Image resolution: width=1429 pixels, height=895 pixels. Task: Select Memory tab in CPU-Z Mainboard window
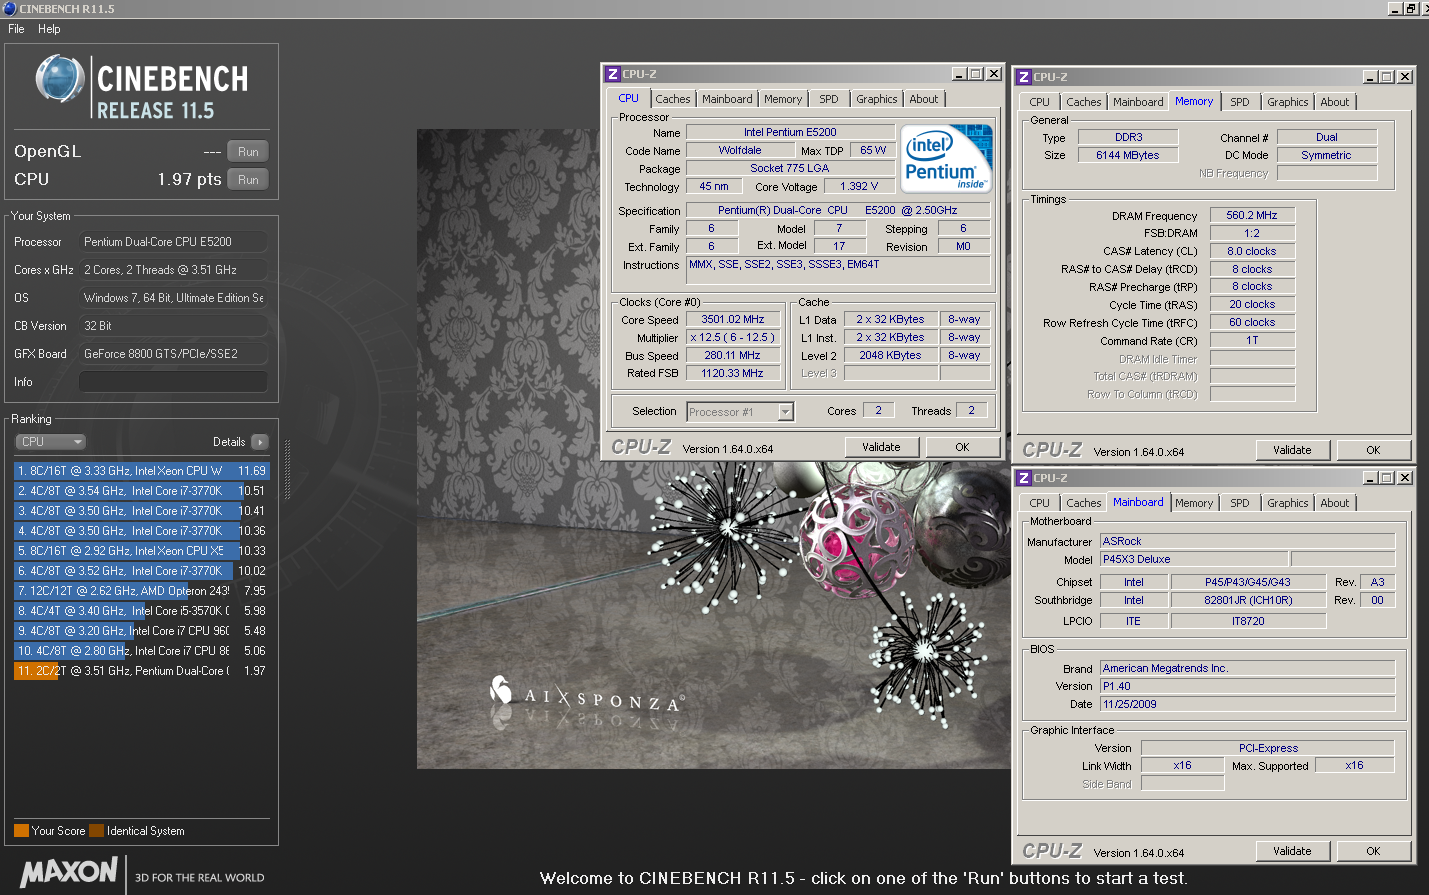(1194, 503)
